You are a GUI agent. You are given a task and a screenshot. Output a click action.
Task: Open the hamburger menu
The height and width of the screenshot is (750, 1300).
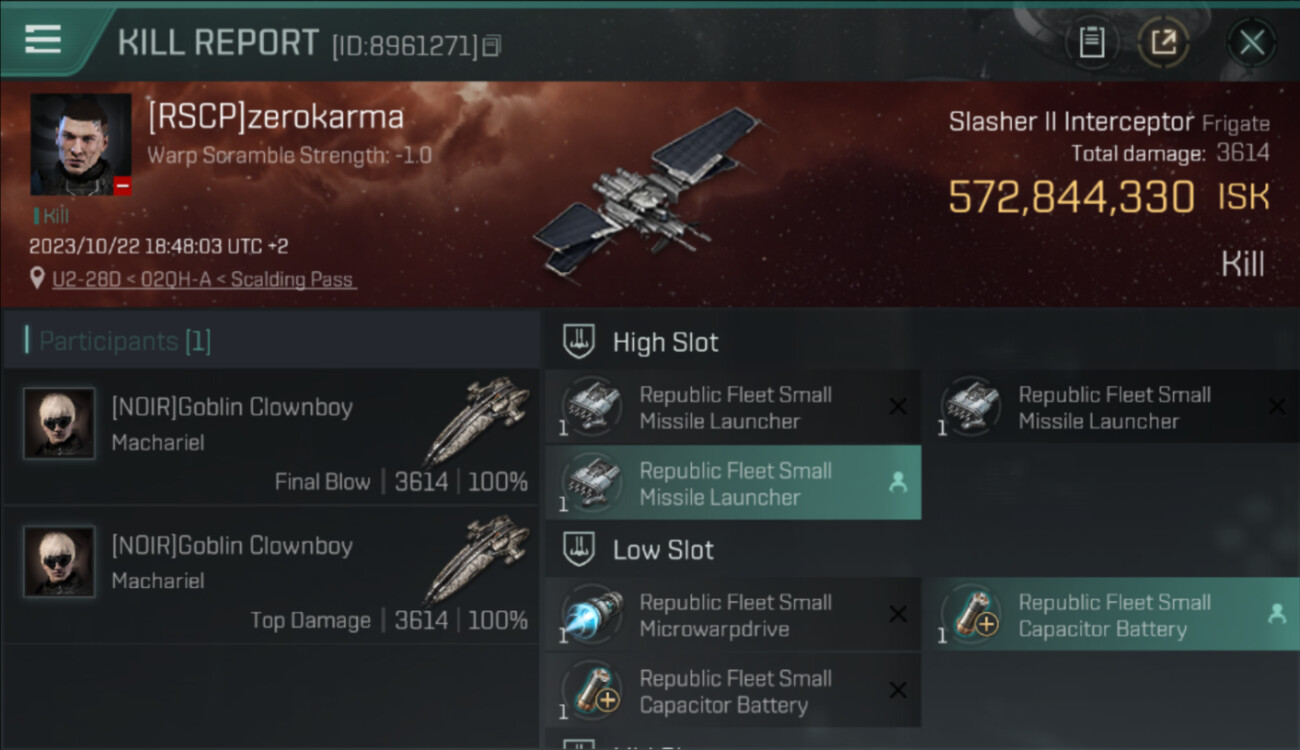43,40
